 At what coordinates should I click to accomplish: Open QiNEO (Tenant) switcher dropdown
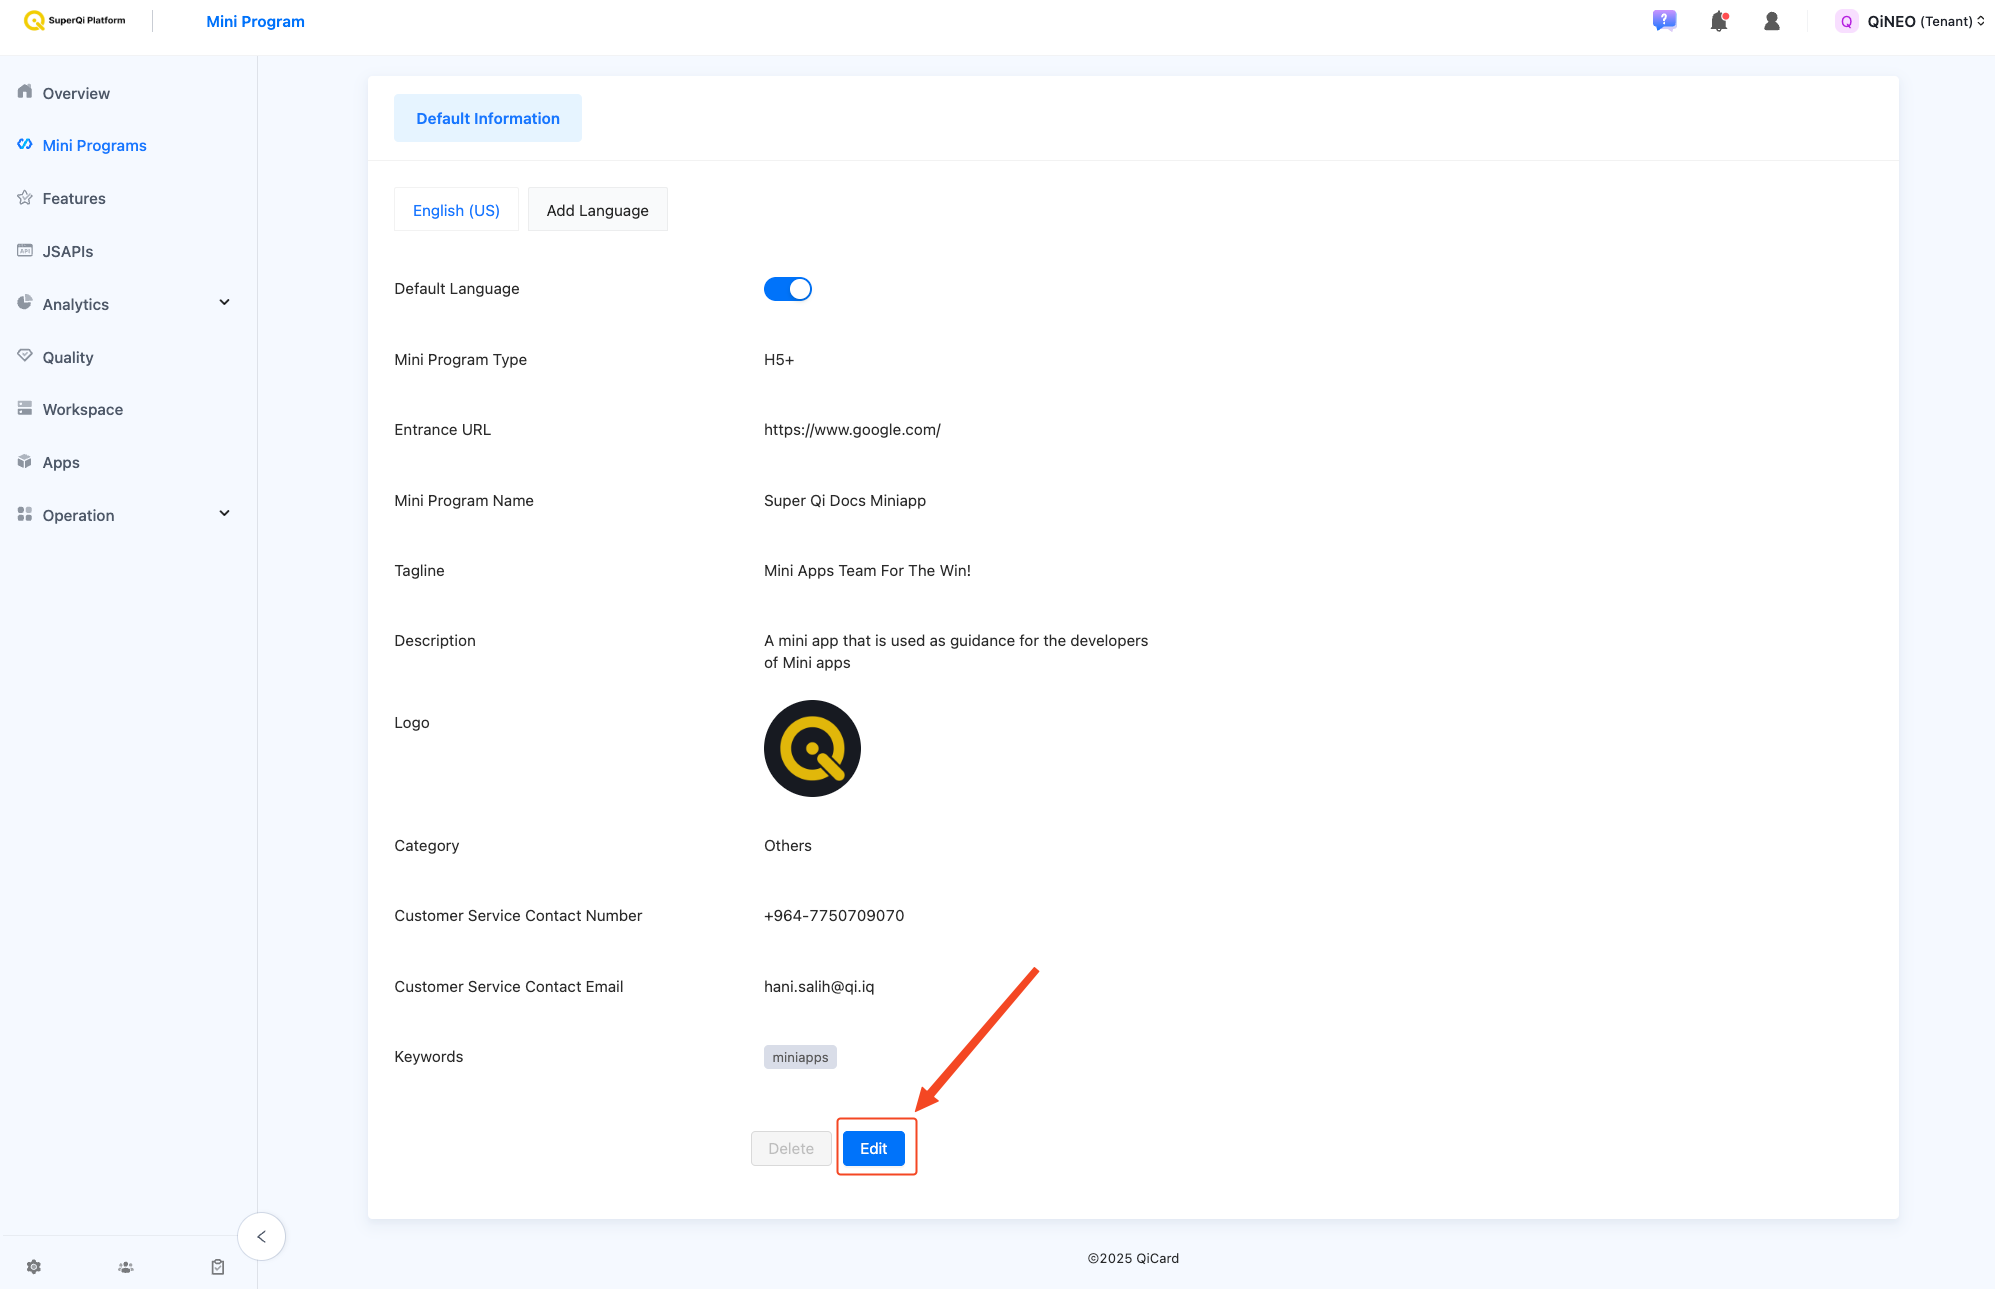(1925, 21)
